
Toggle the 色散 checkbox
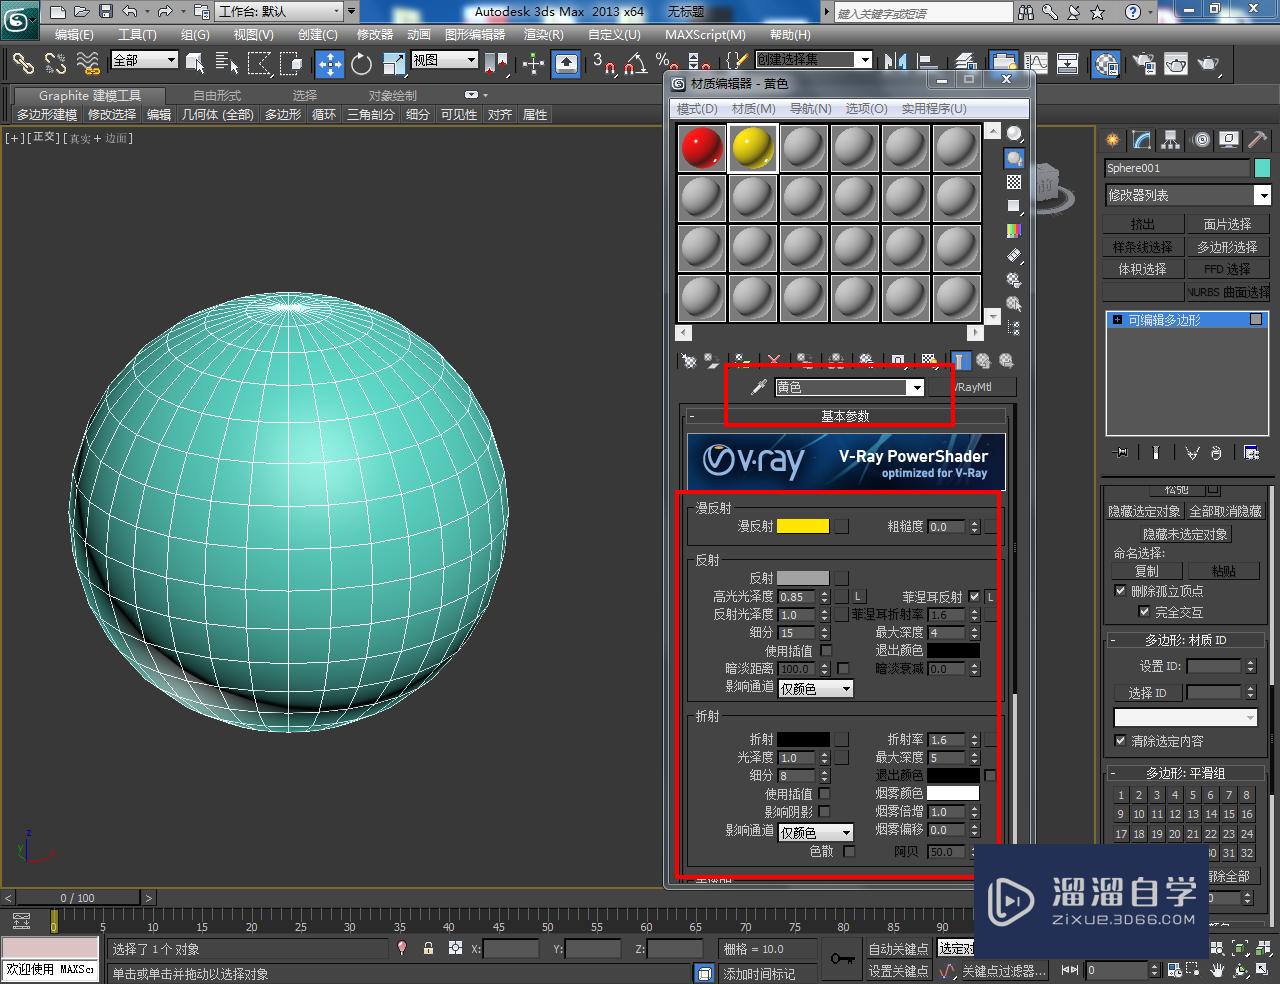click(x=849, y=851)
